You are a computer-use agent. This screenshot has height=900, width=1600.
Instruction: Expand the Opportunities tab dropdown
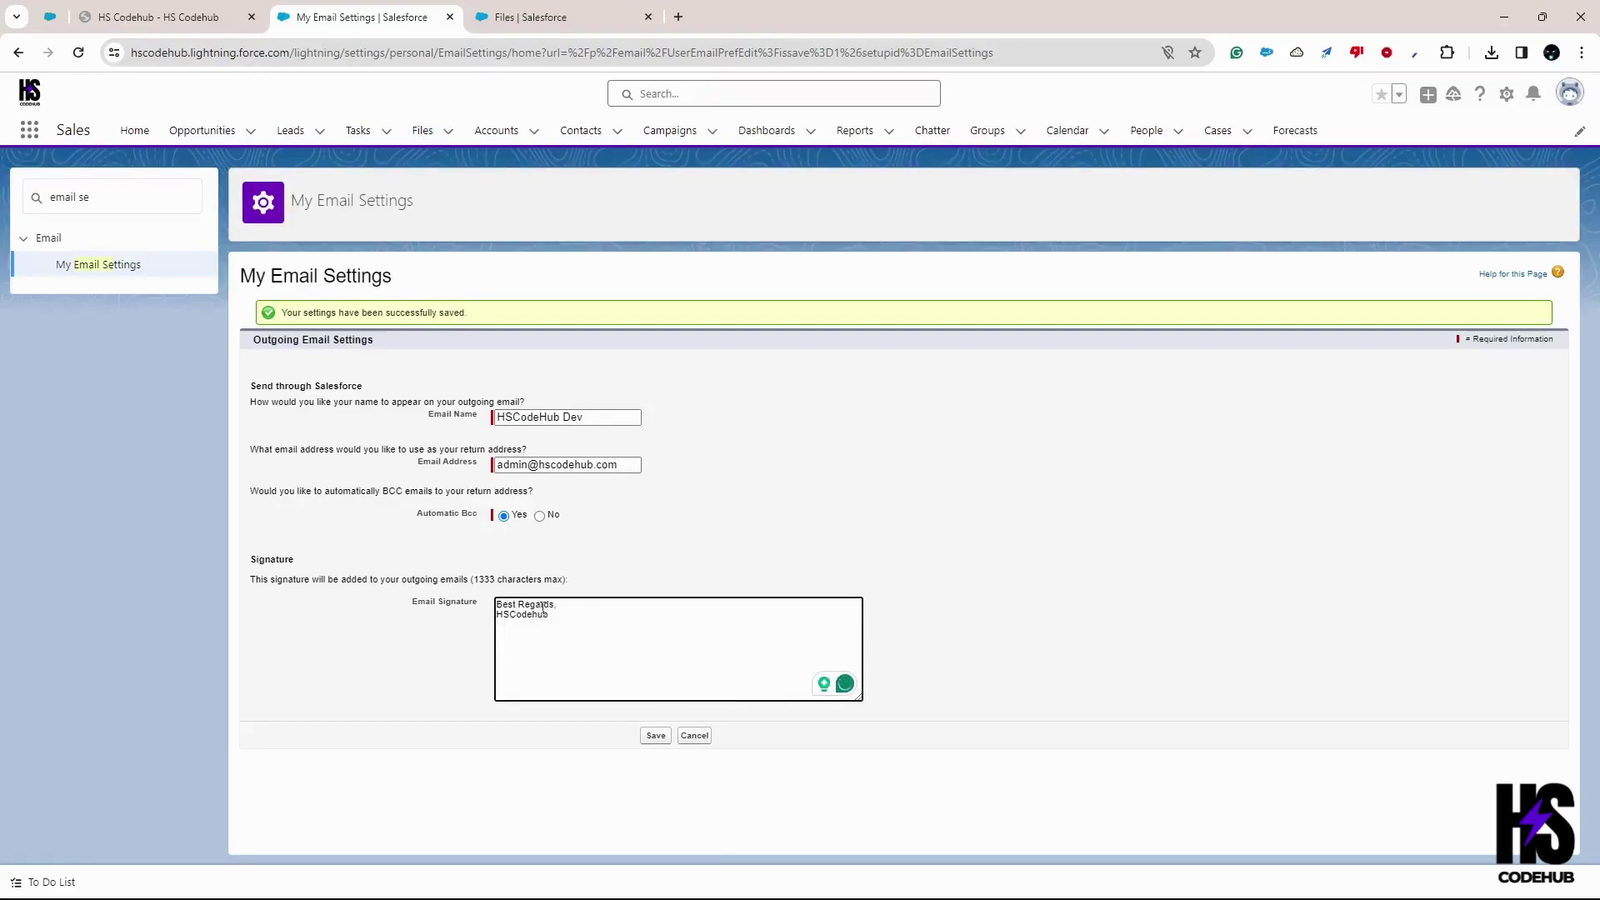[251, 131]
